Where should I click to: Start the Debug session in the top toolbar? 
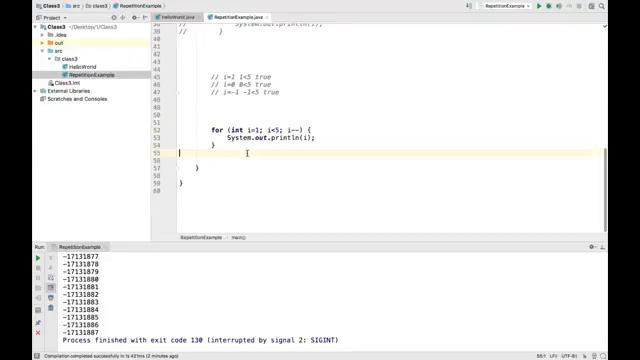pyautogui.click(x=549, y=6)
